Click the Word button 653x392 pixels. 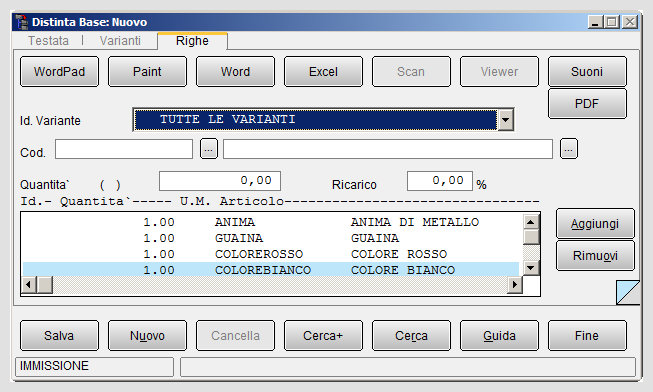click(235, 72)
